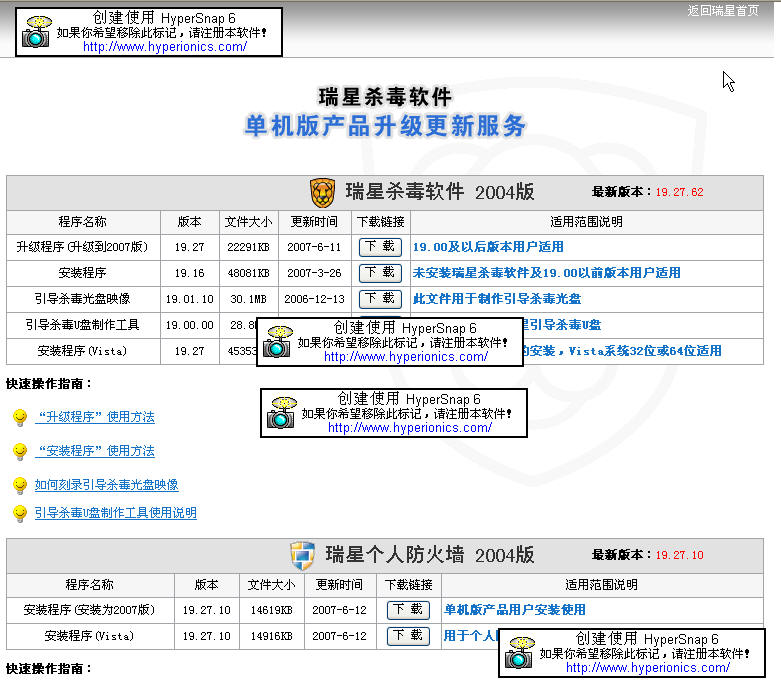Open 如何刻录引导杀毒光盘映像 guide
The image size is (781, 685).
pyautogui.click(x=107, y=485)
